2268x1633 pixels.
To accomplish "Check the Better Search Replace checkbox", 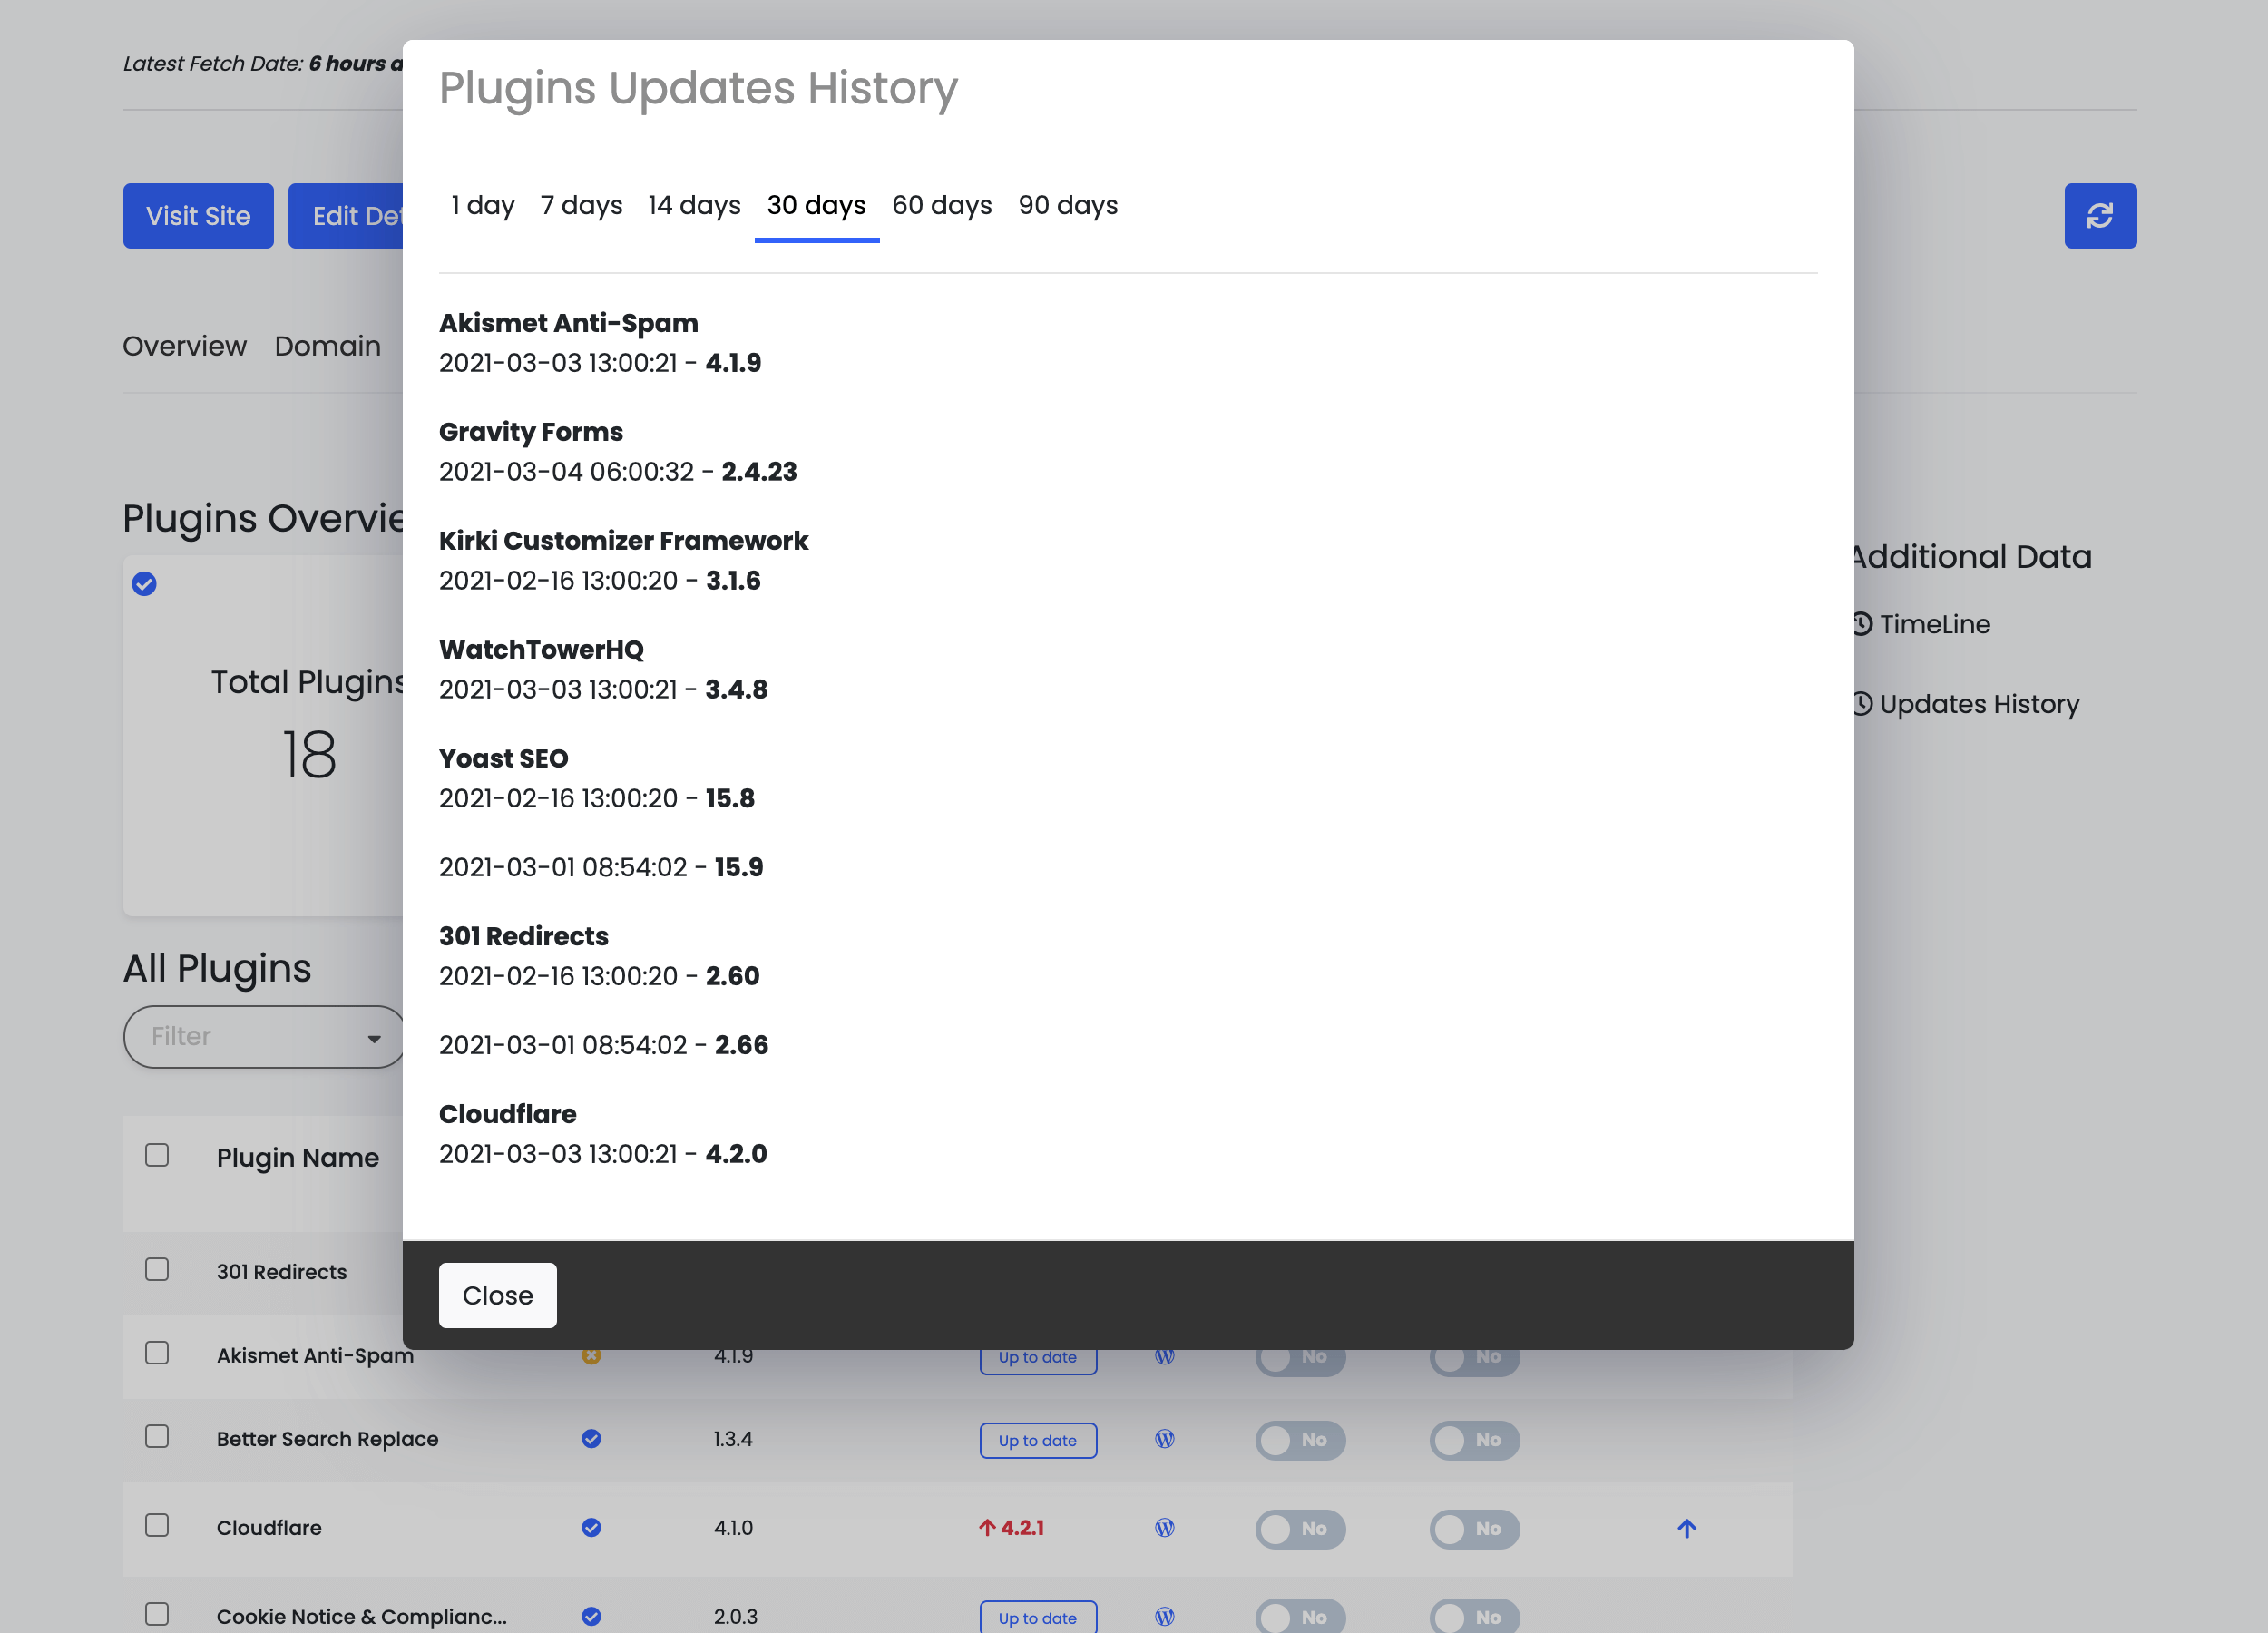I will (157, 1437).
